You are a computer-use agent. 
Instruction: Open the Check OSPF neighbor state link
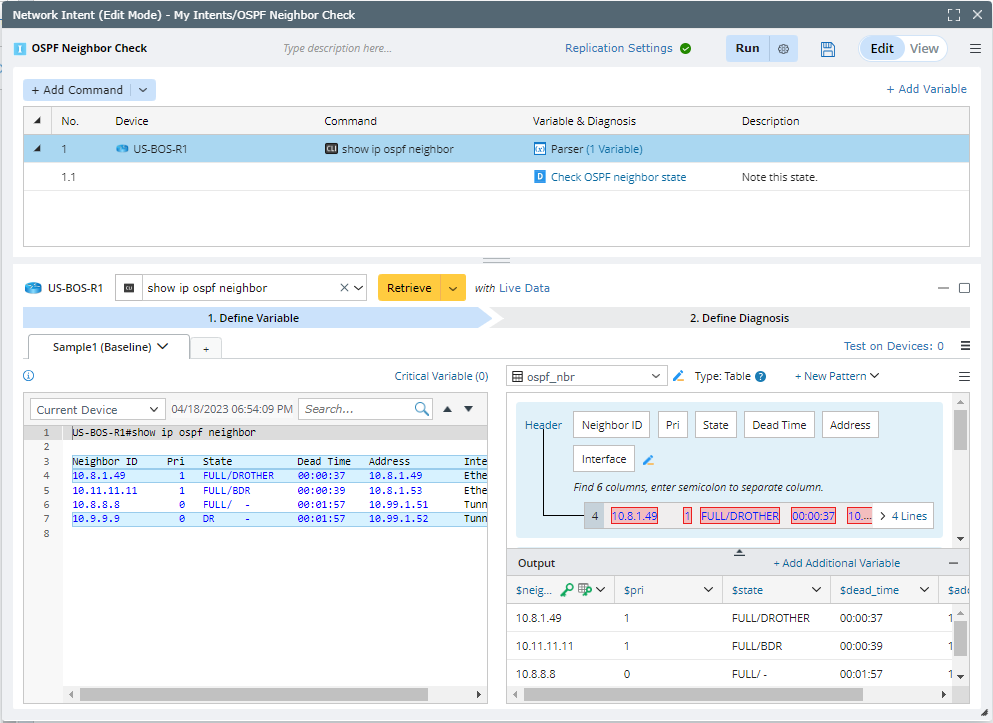point(618,177)
